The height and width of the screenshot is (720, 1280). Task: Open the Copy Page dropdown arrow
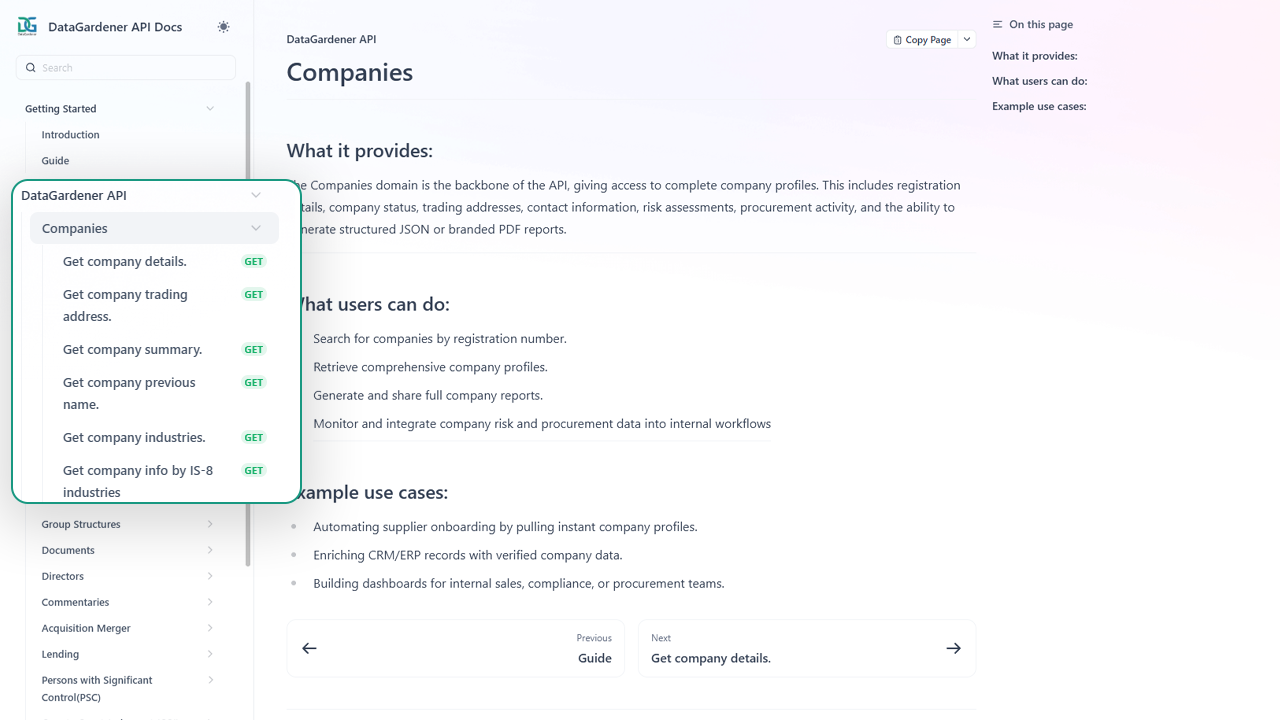click(967, 40)
